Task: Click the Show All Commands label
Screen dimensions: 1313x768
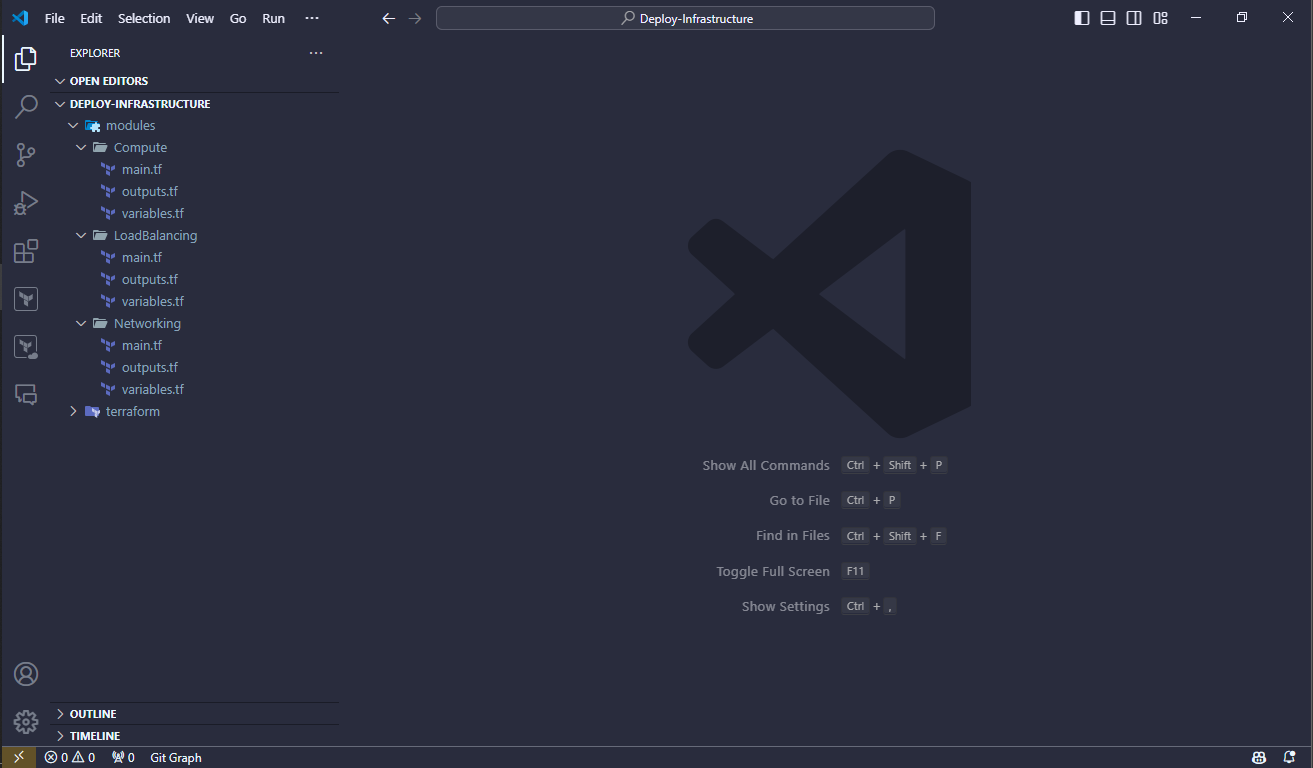Action: [766, 465]
